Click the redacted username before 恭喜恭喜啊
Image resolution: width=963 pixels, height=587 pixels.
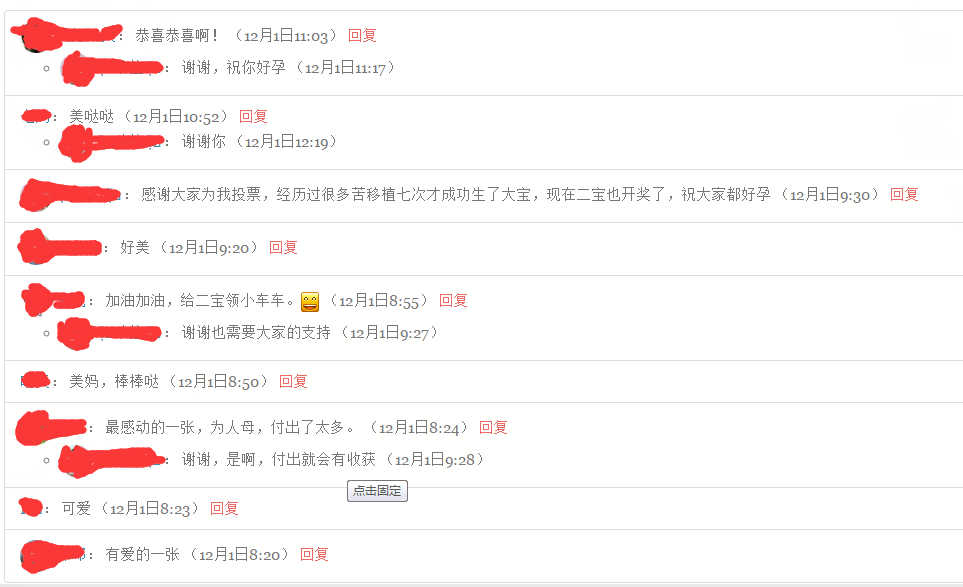coord(67,34)
